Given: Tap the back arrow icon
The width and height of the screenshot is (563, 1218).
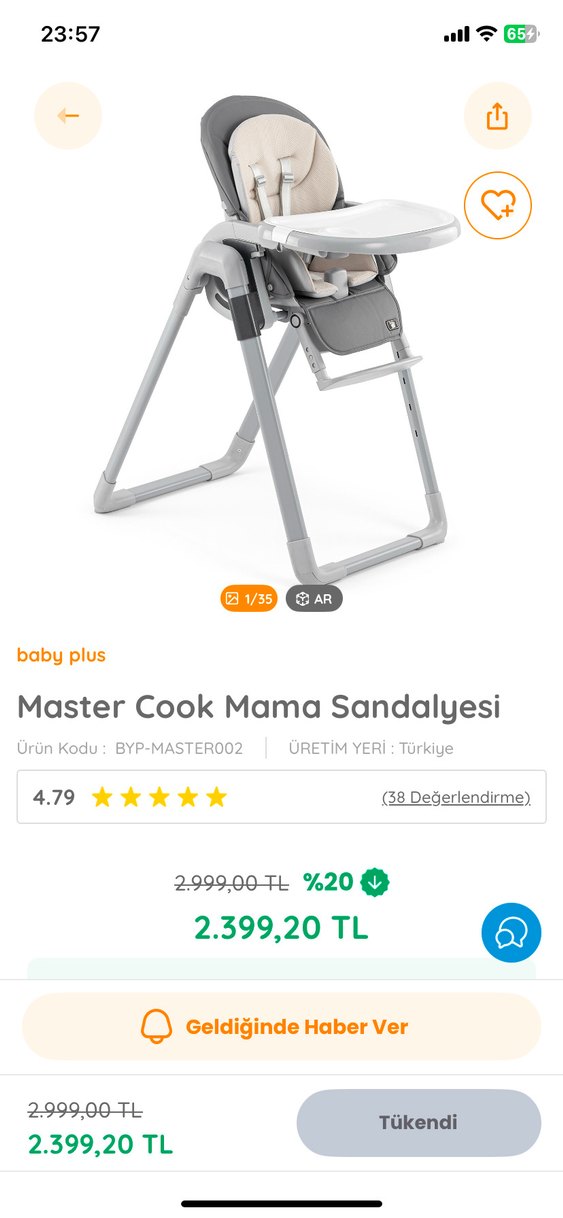Looking at the screenshot, I should (68, 116).
